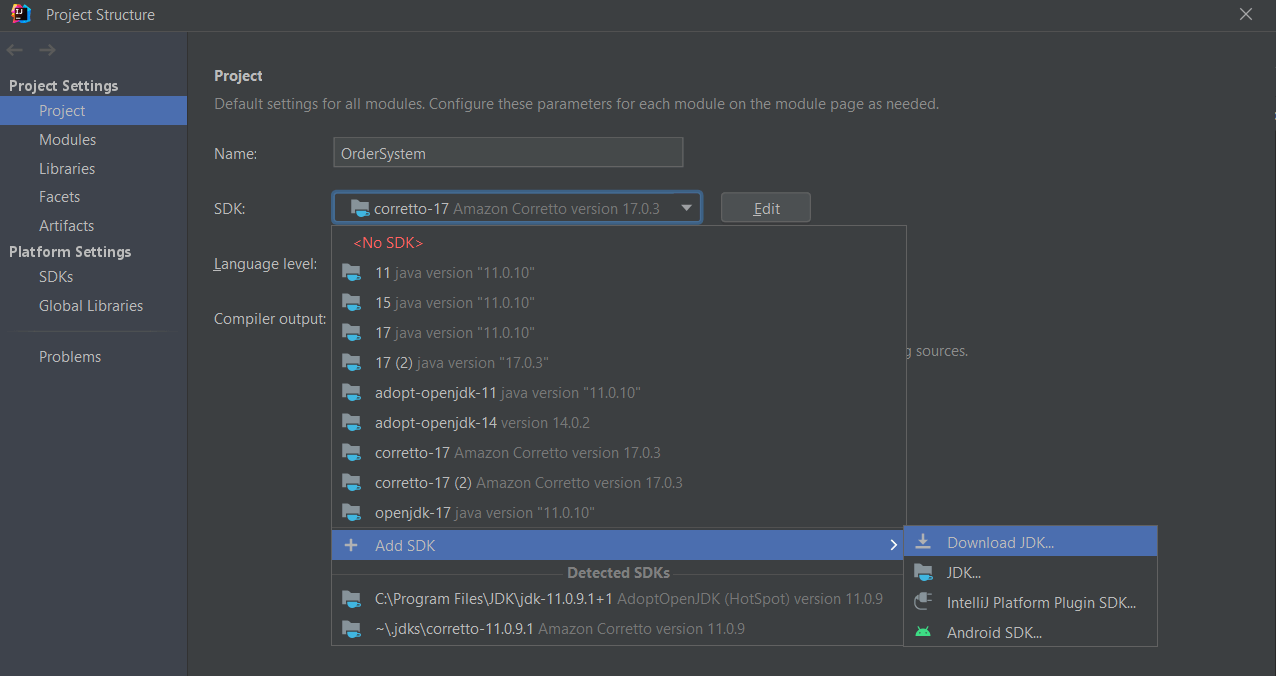Click the forward navigation arrow

click(47, 50)
